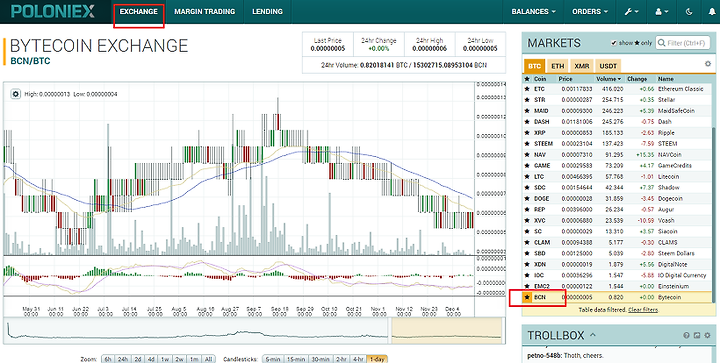Select 5-min candlesticks
This screenshot has width=720, height=363.
(272, 359)
